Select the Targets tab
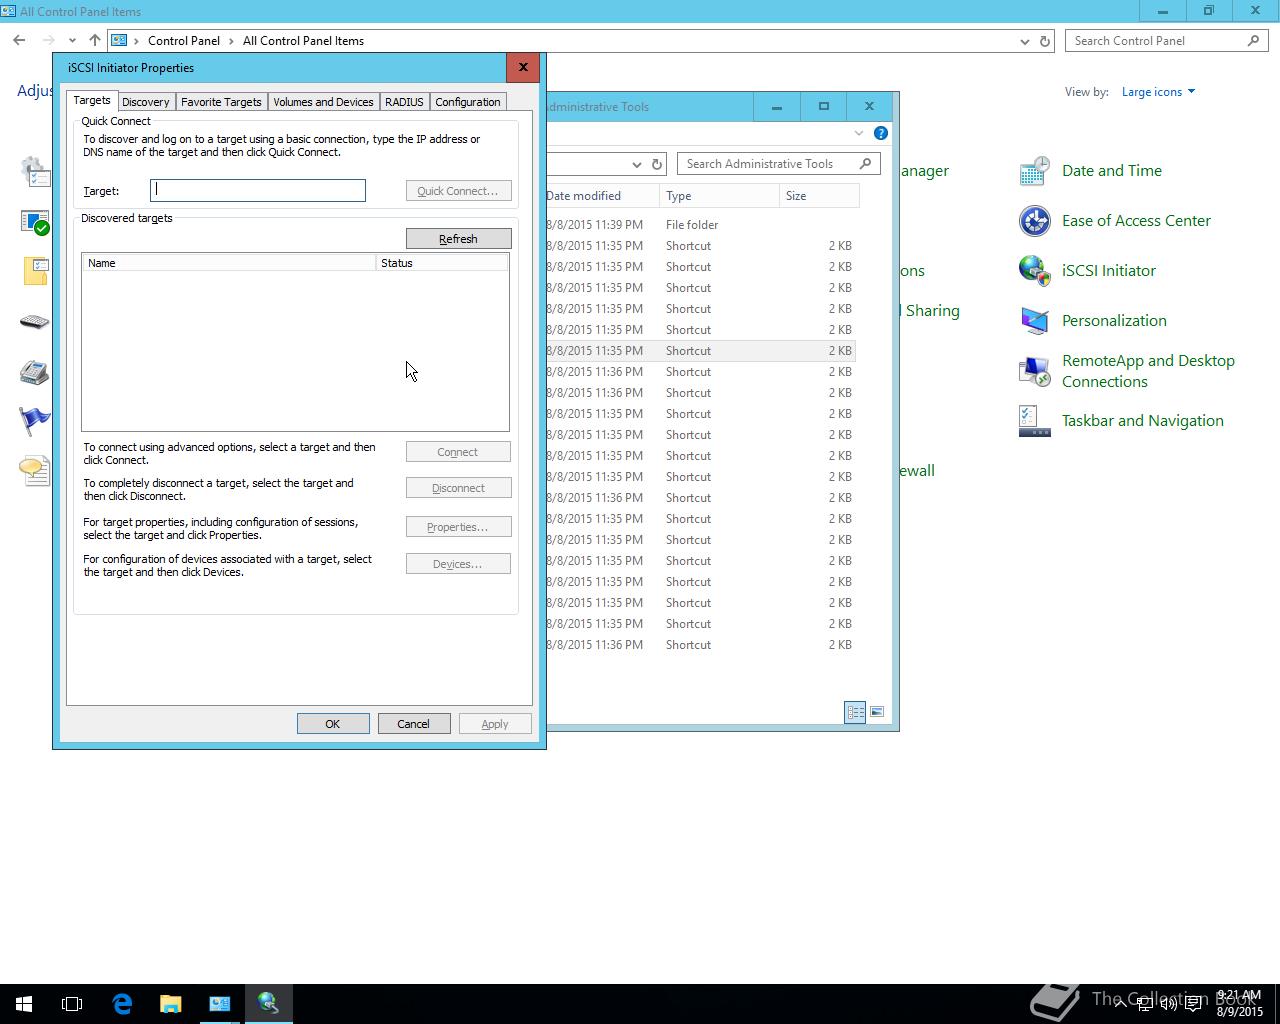Image resolution: width=1280 pixels, height=1024 pixels. (92, 100)
